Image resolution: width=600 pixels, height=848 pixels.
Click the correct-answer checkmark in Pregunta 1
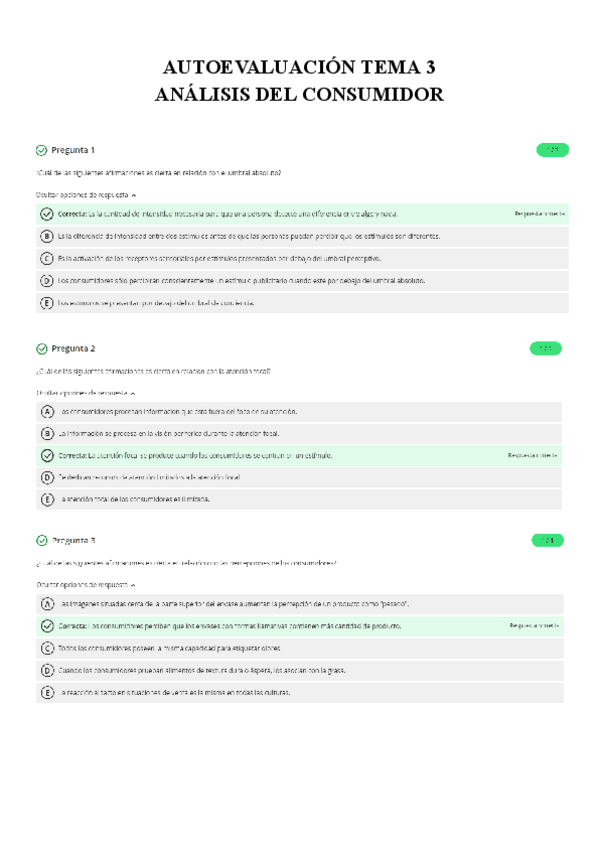coord(47,214)
